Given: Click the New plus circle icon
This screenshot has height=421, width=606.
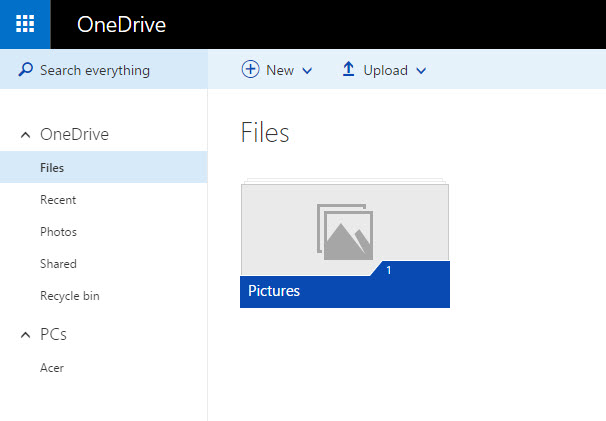Looking at the screenshot, I should tap(250, 70).
